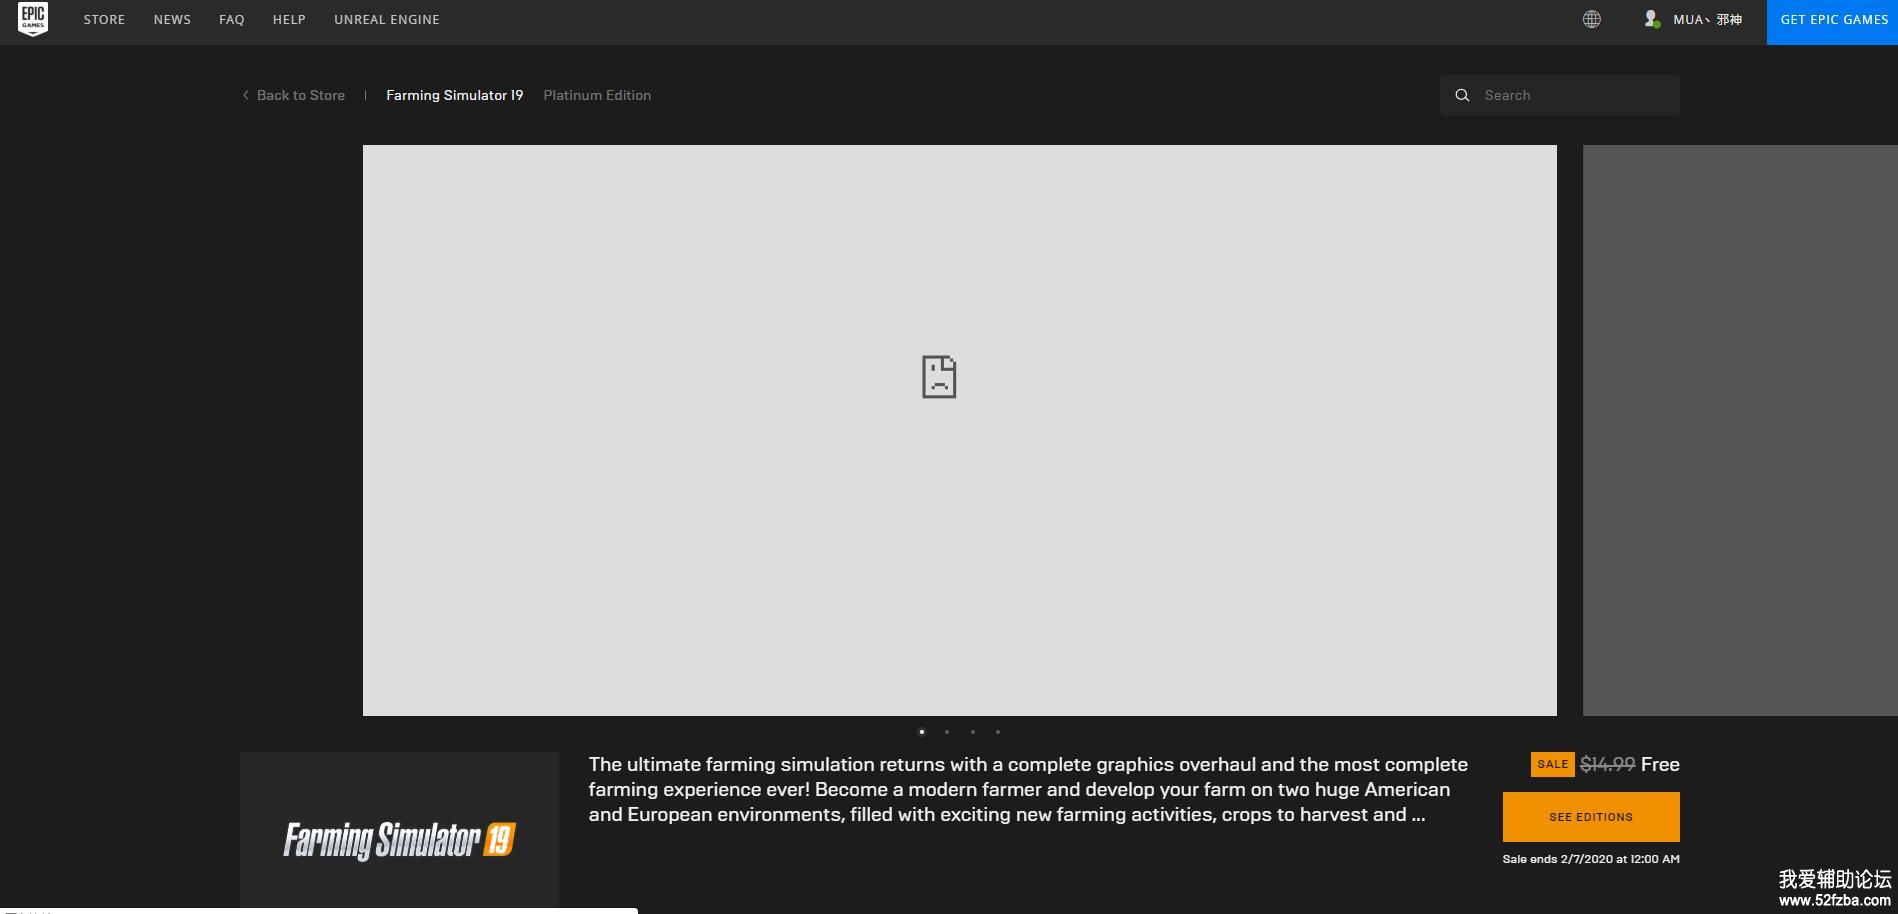Viewport: 1898px width, 914px height.
Task: Click the GET EPIC GAMES button
Action: coord(1832,22)
